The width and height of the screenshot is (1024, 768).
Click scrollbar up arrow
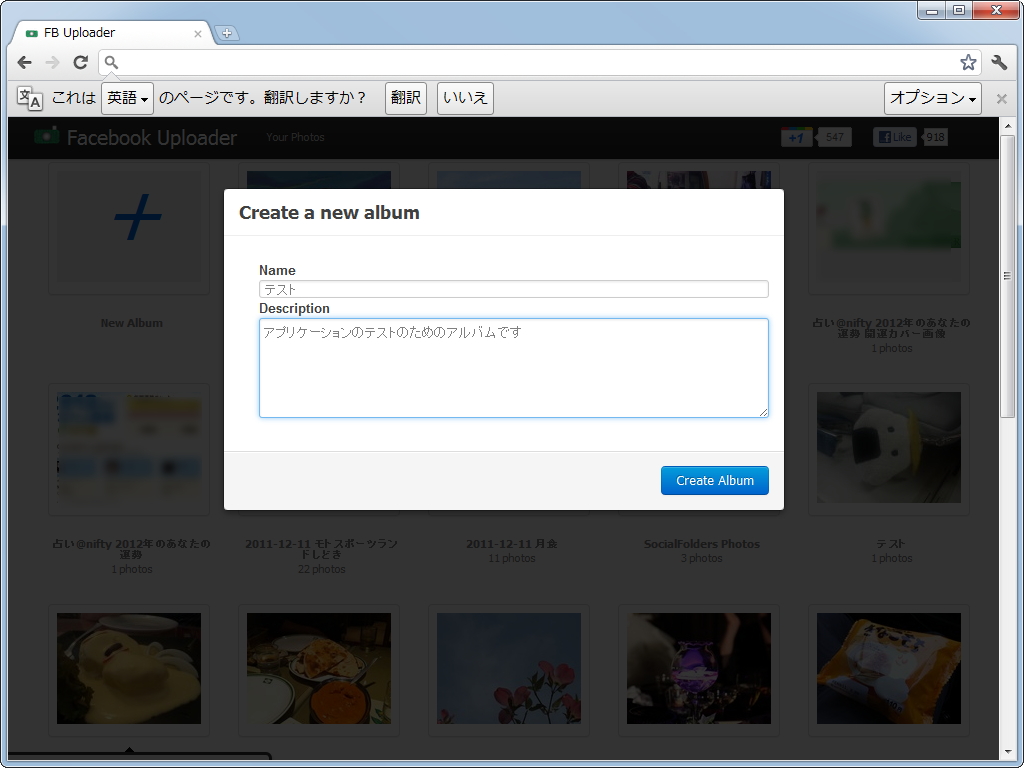pos(1007,125)
